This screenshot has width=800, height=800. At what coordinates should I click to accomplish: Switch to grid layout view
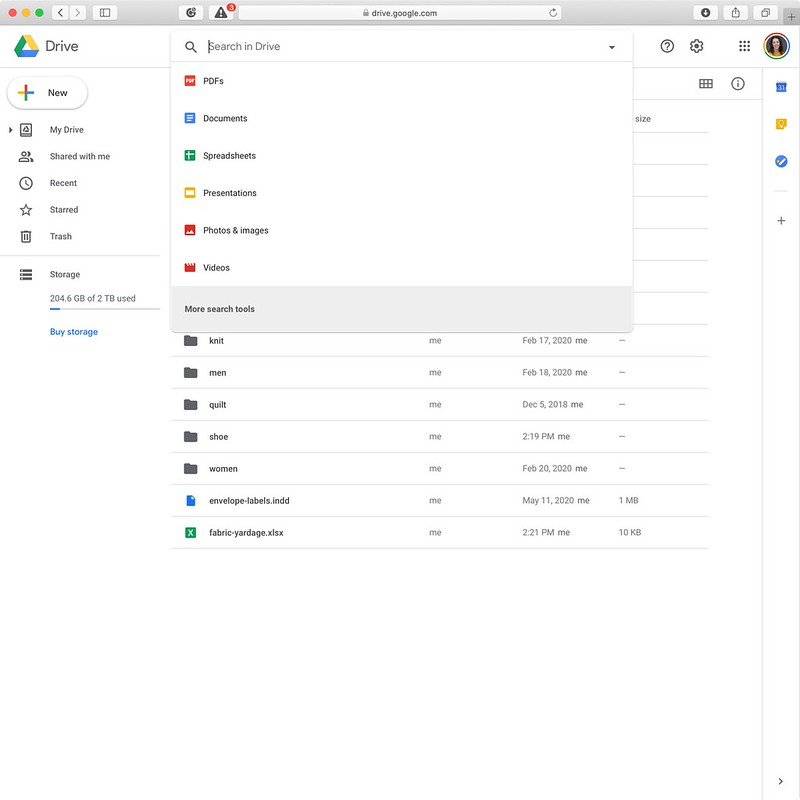point(706,84)
